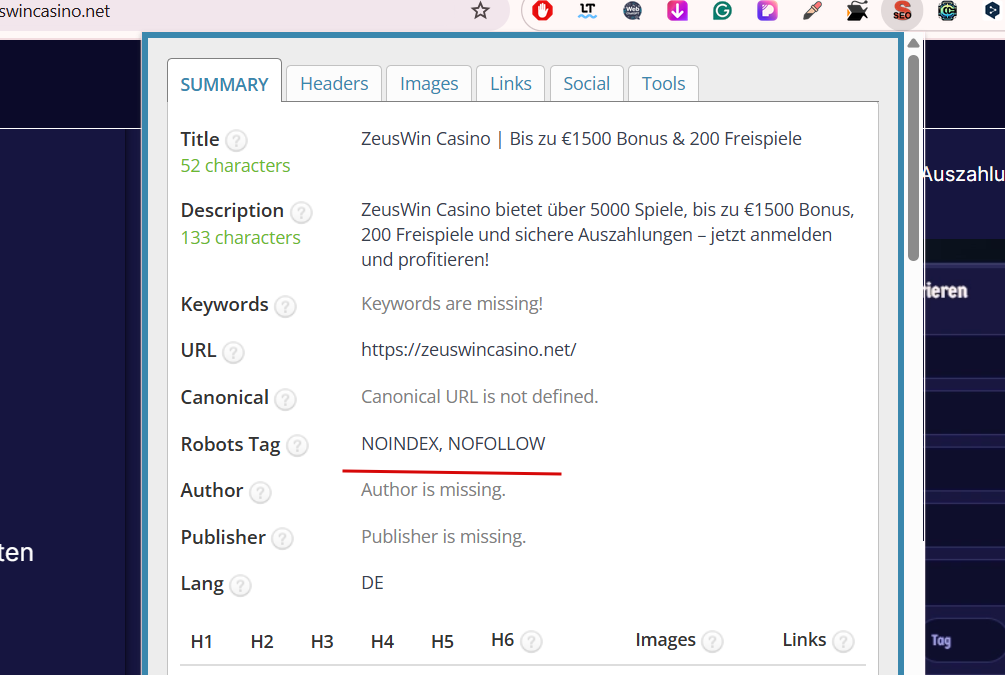Open the dark blue hexagon extension icon
Viewport: 1005px width, 675px height.
tap(992, 11)
